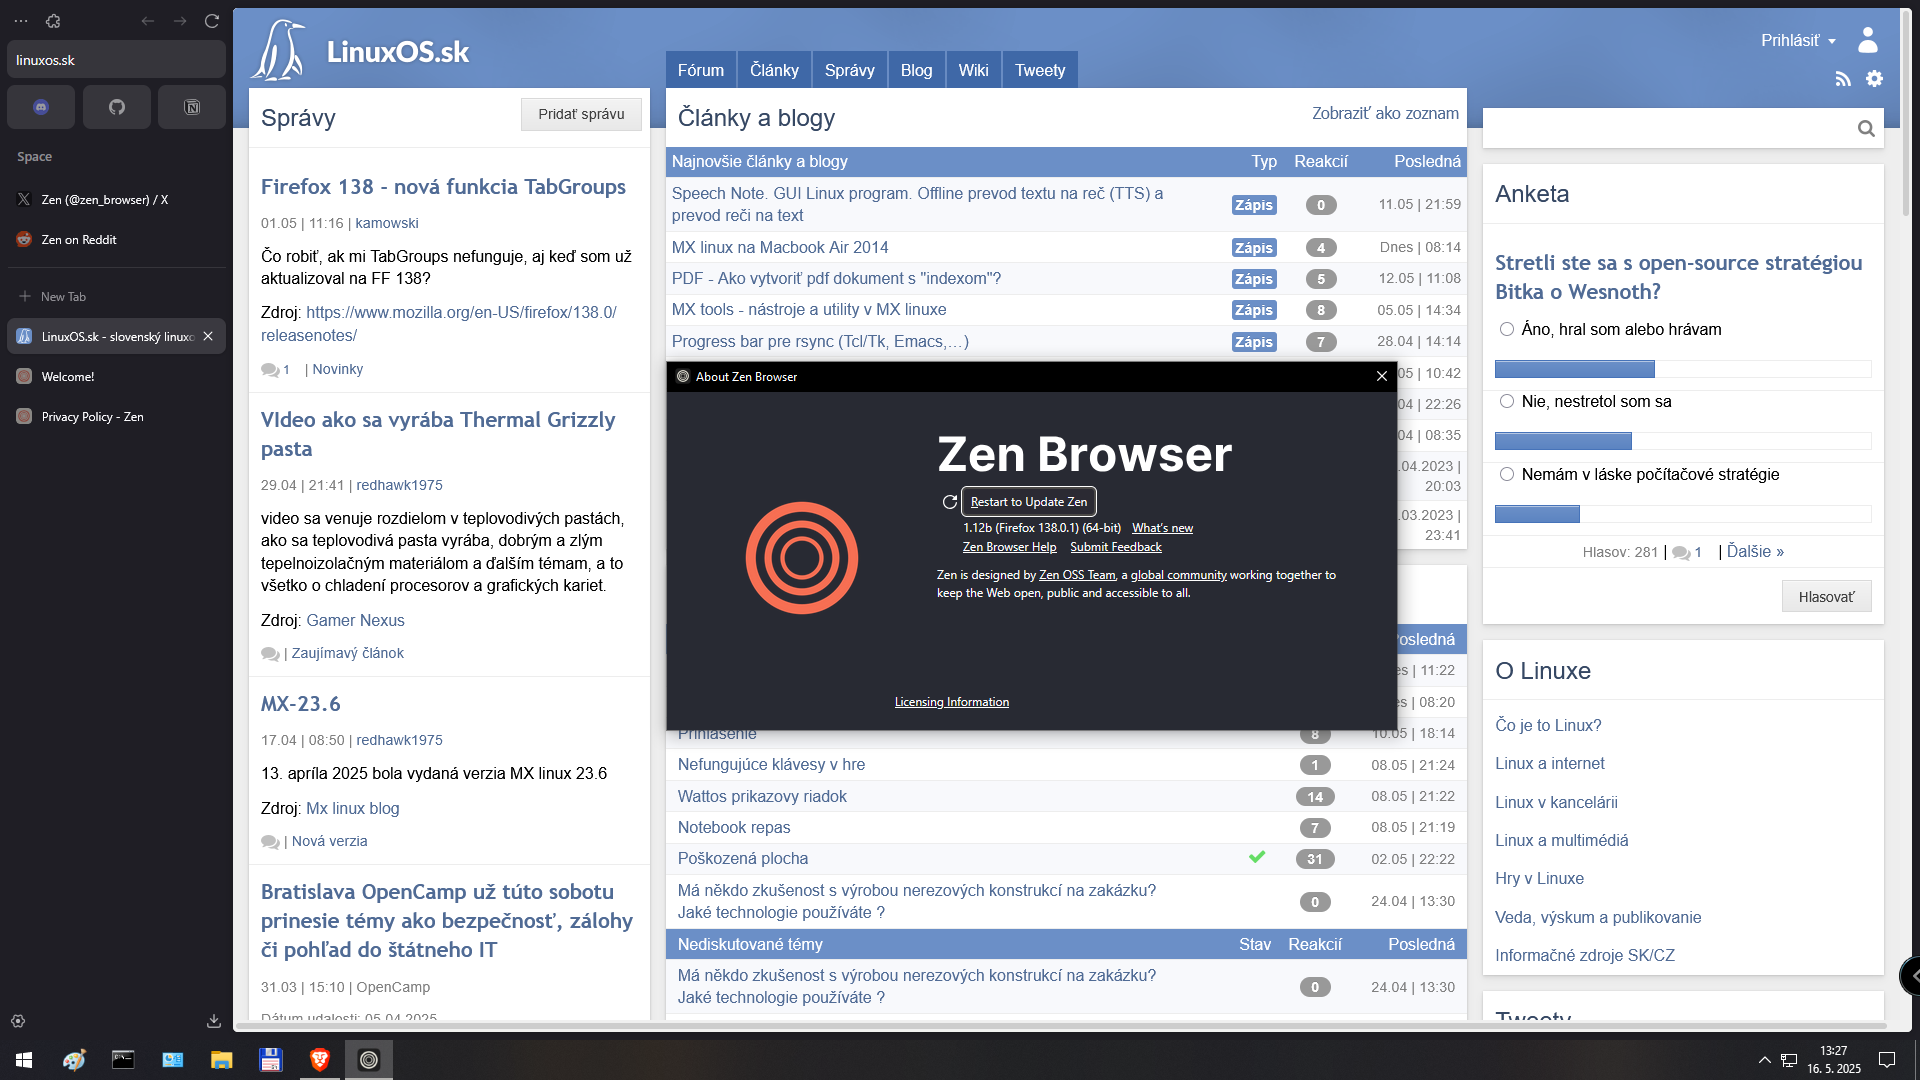This screenshot has height=1080, width=1920.
Task: Open the Články navigation tab
Action: (774, 70)
